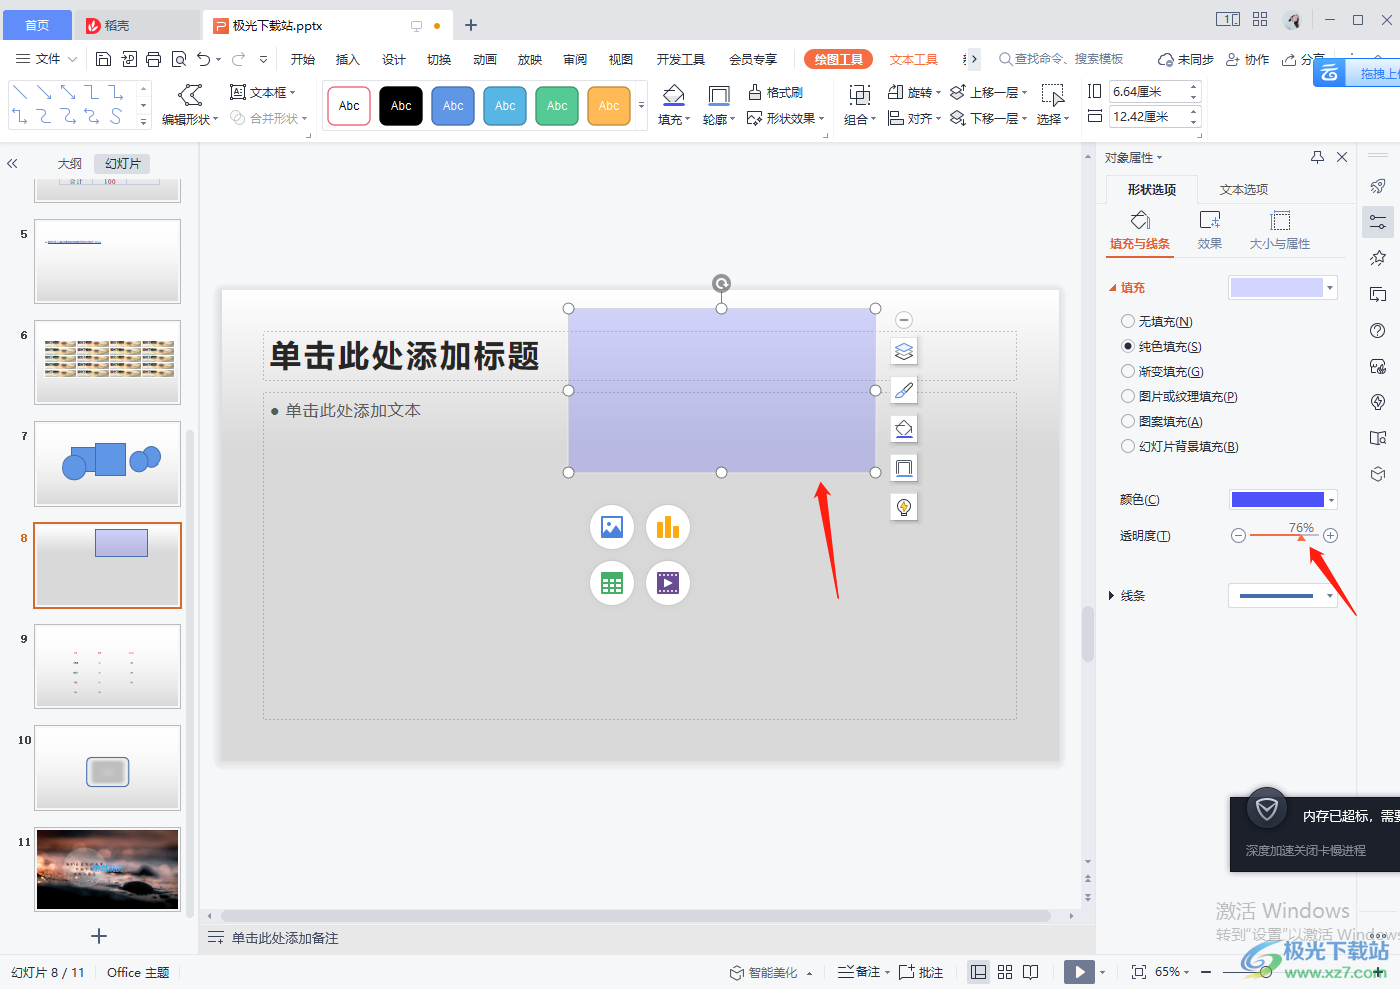The width and height of the screenshot is (1400, 989).
Task: Expand the Line section
Action: pos(1111,596)
